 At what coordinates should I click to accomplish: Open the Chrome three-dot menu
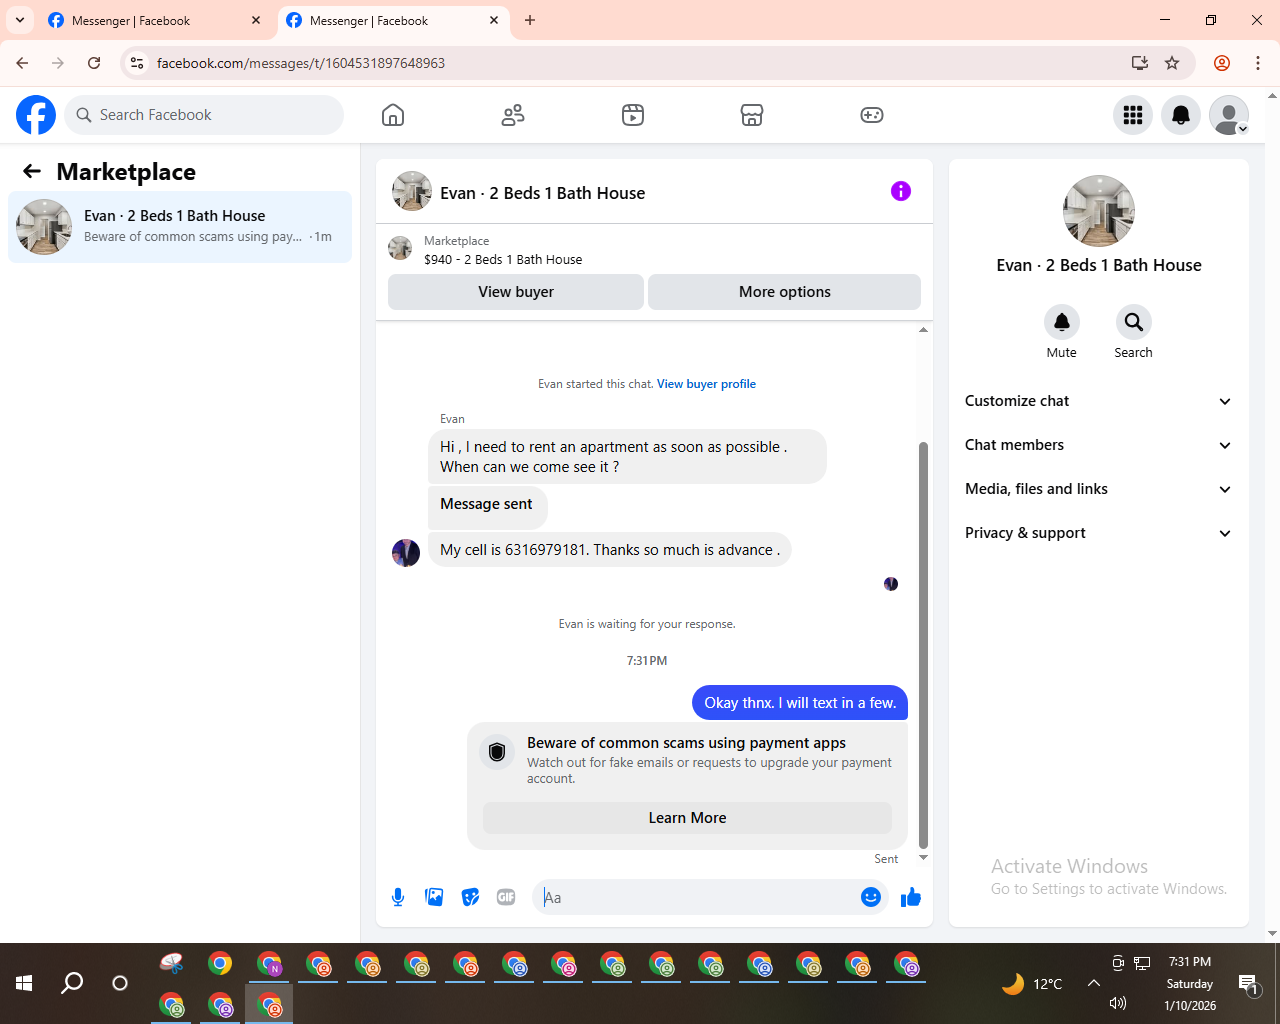coord(1258,63)
